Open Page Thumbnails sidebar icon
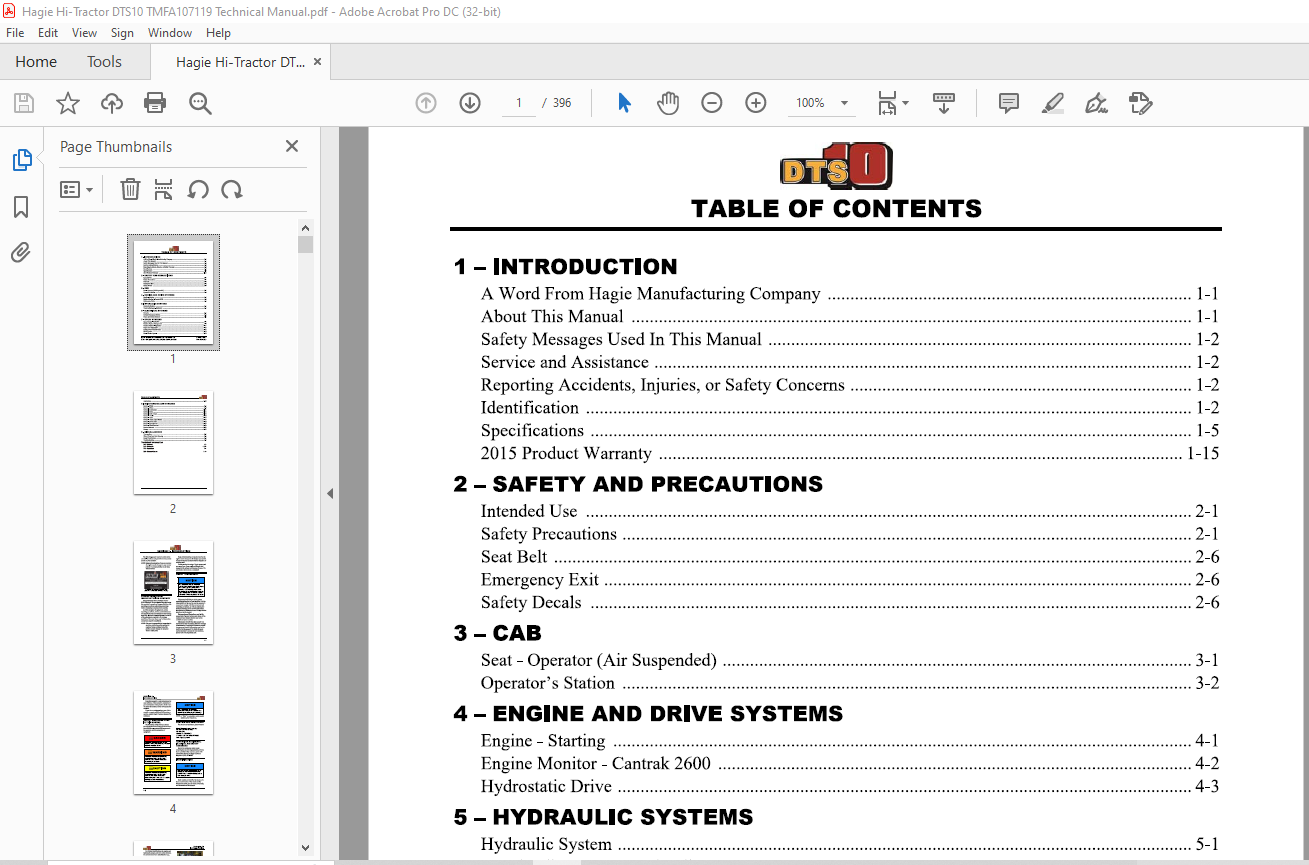Viewport: 1309px width, 865px height. point(21,160)
